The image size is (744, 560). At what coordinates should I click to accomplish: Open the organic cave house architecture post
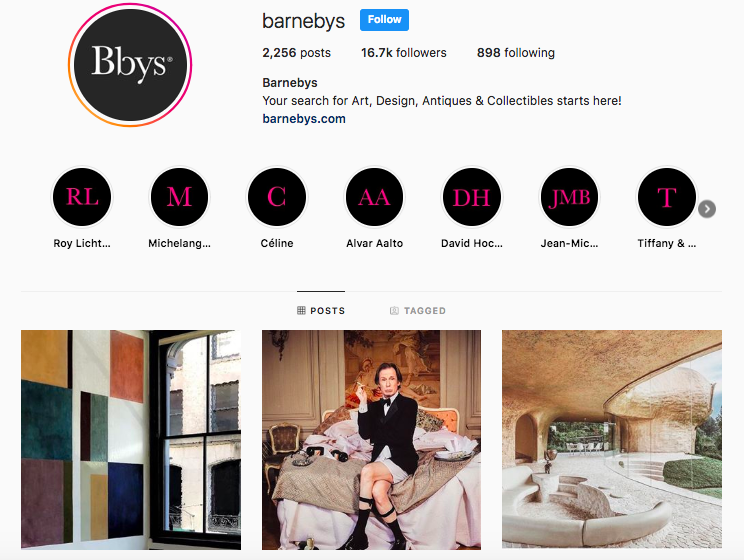(612, 440)
